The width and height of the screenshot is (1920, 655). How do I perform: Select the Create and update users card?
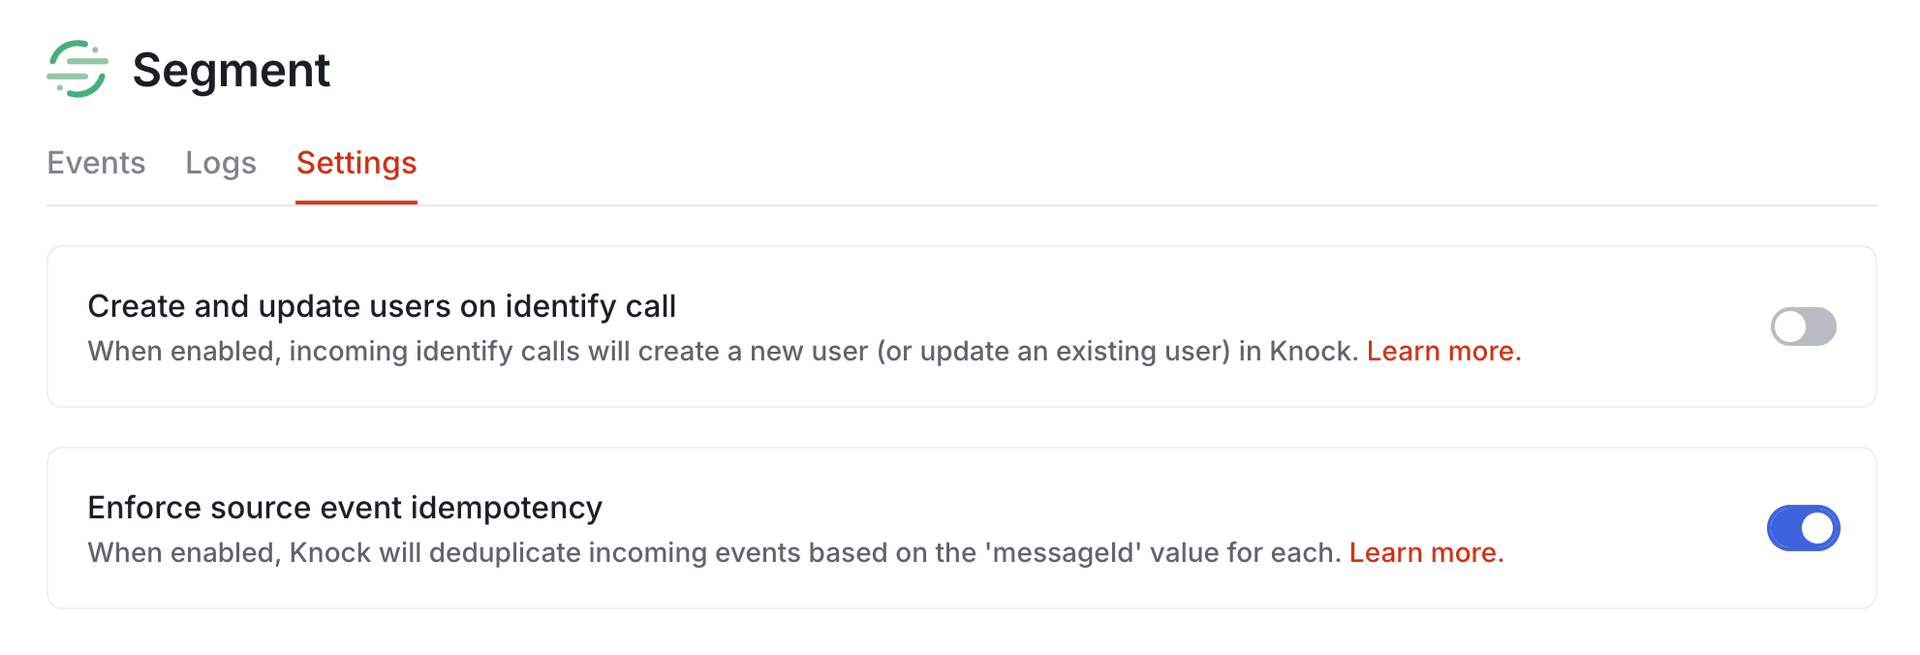coord(960,326)
